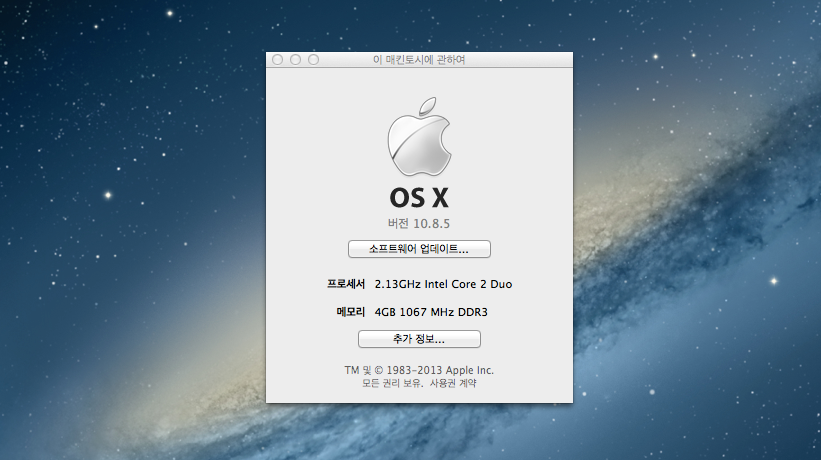The width and height of the screenshot is (821, 460).
Task: Open the 사용권 계약 license agreement link
Action: pos(453,383)
